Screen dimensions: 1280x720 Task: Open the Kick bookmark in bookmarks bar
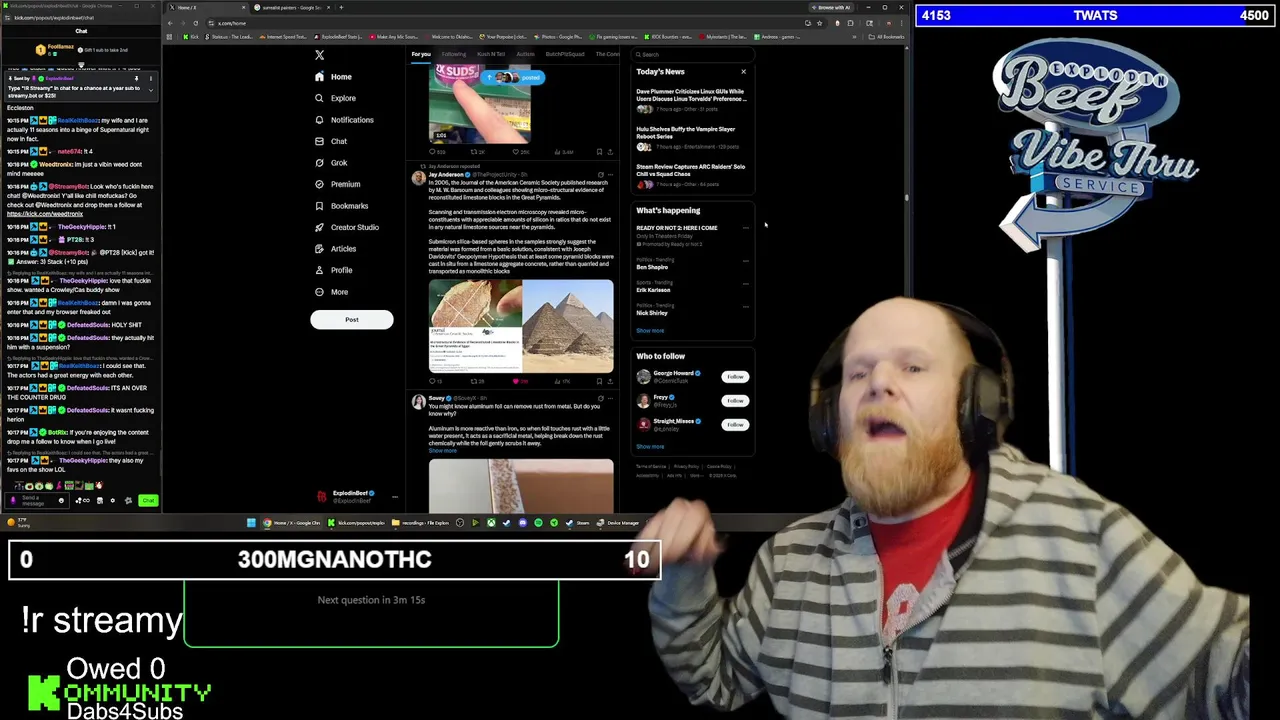click(x=191, y=37)
